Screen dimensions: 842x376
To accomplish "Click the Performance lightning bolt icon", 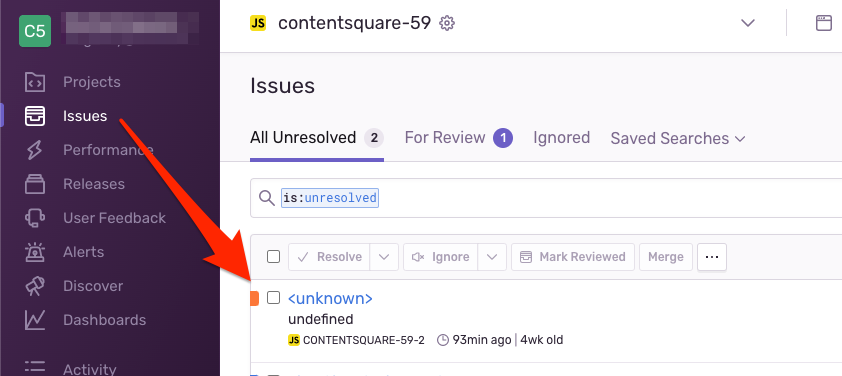I will tap(35, 150).
